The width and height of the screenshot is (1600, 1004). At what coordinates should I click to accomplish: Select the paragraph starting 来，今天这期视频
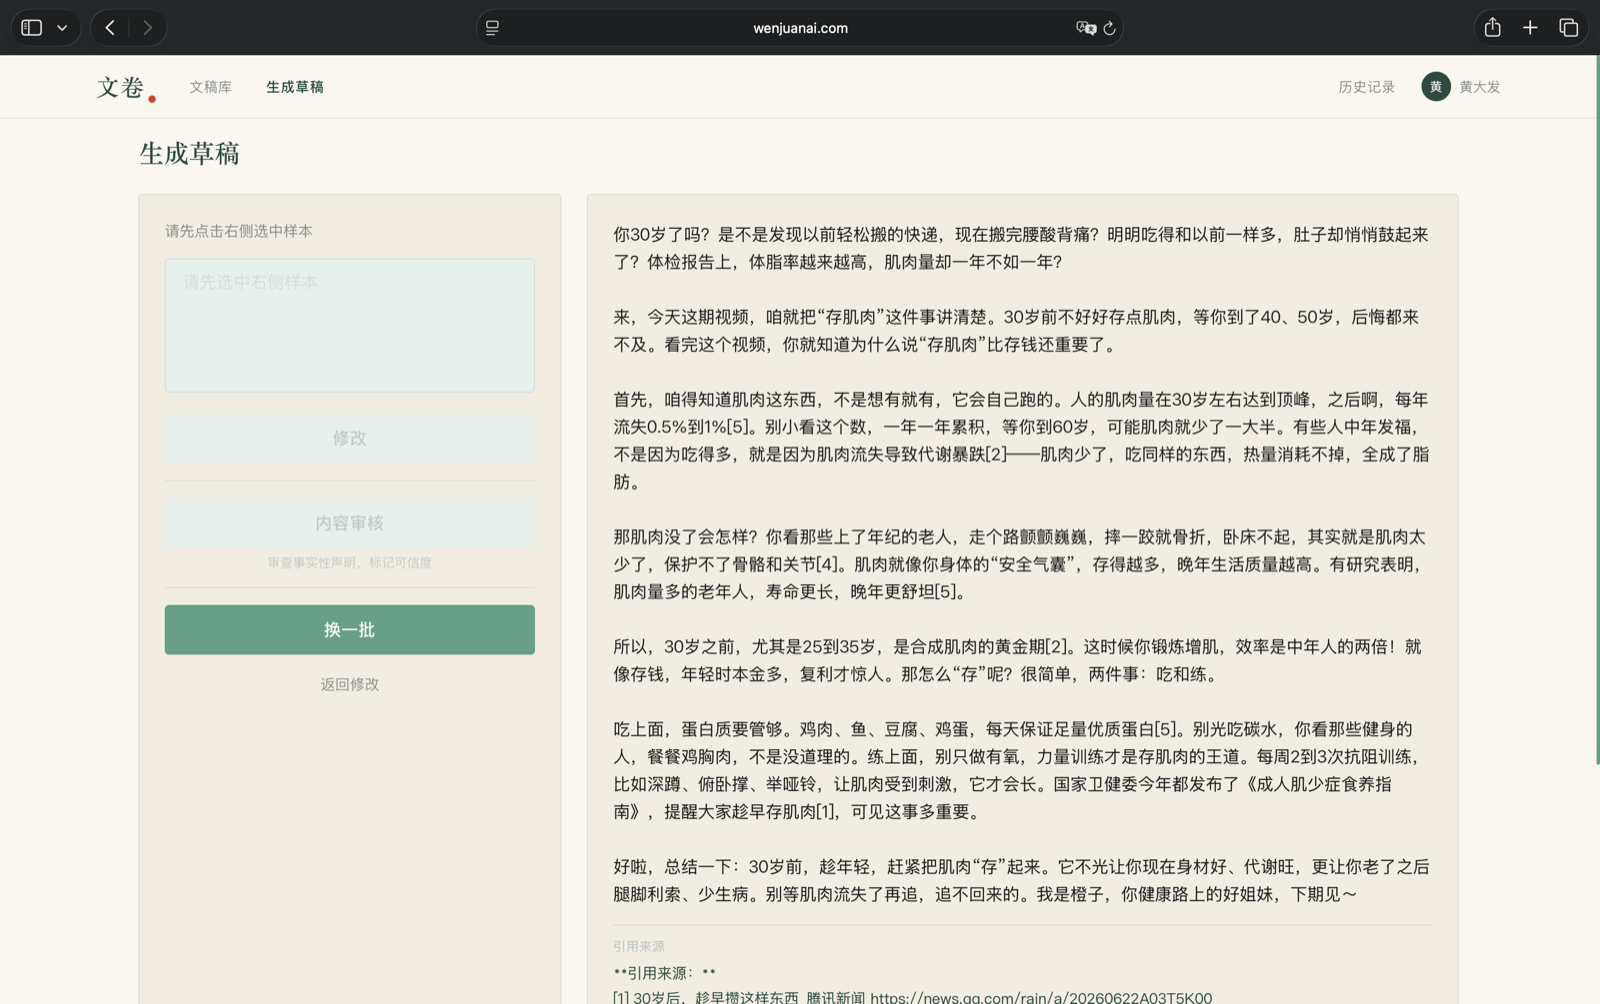(x=1016, y=331)
